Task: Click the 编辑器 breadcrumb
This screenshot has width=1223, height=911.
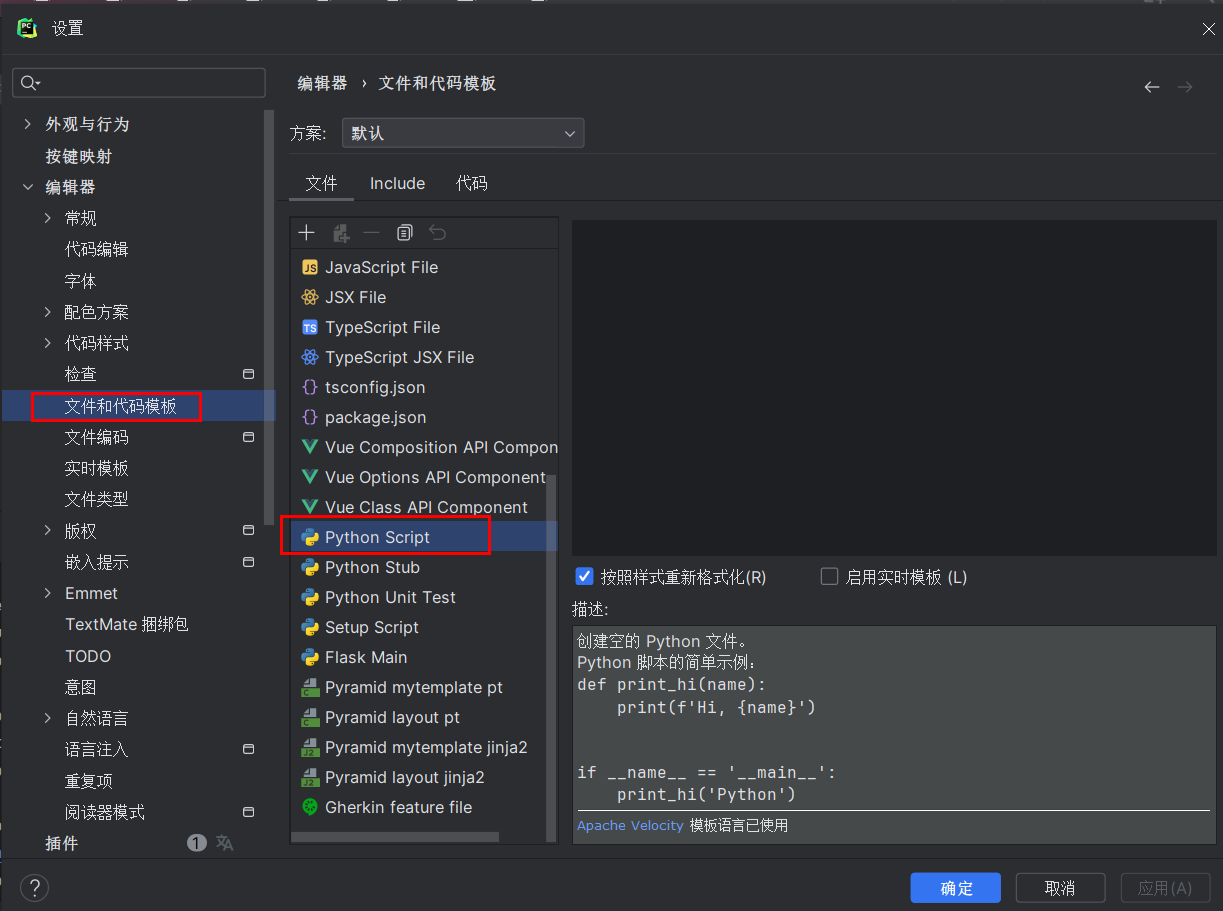Action: click(x=322, y=84)
